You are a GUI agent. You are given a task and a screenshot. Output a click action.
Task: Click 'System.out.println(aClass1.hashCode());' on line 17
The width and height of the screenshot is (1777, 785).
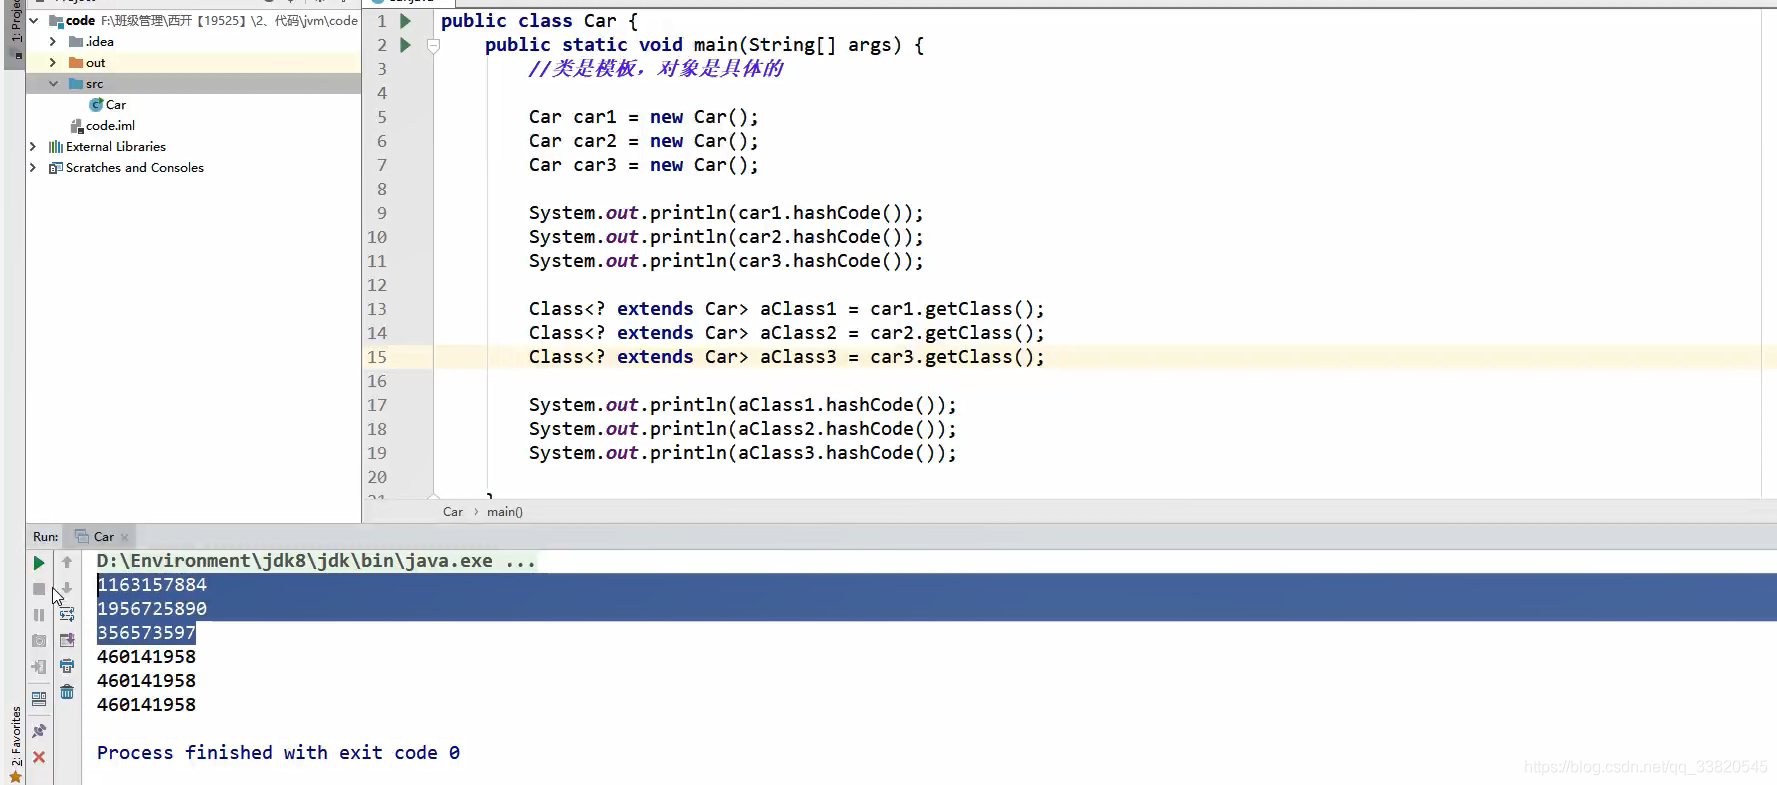[x=743, y=405]
